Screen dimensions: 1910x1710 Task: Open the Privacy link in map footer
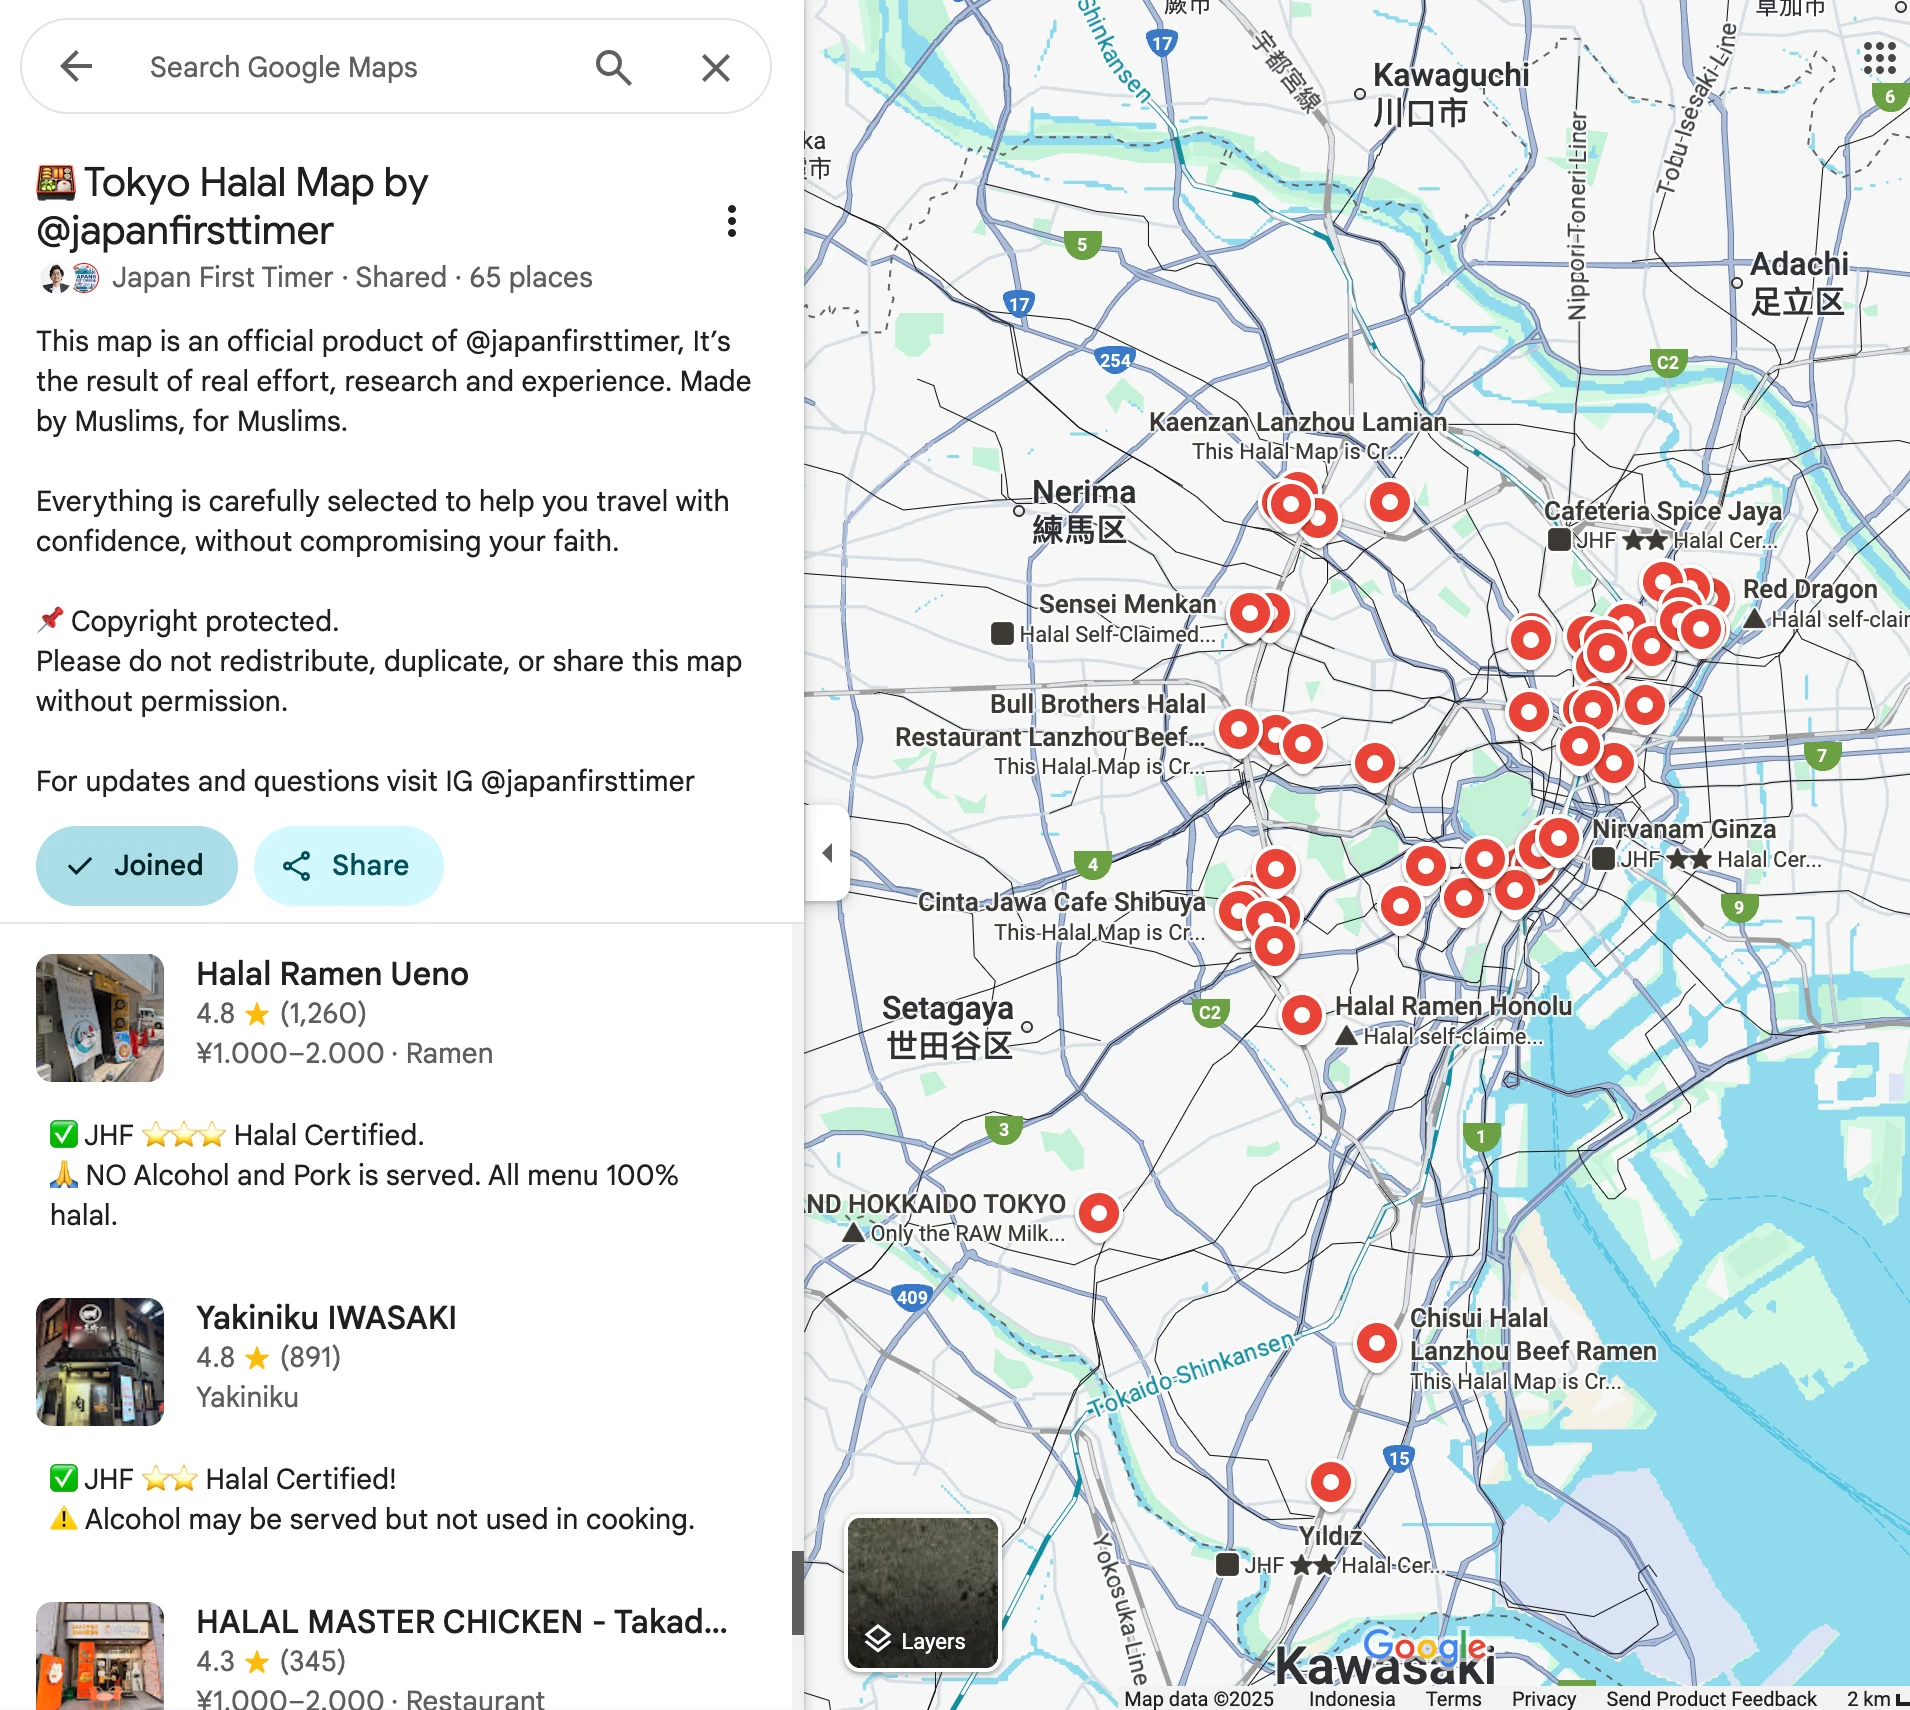click(x=1543, y=1698)
